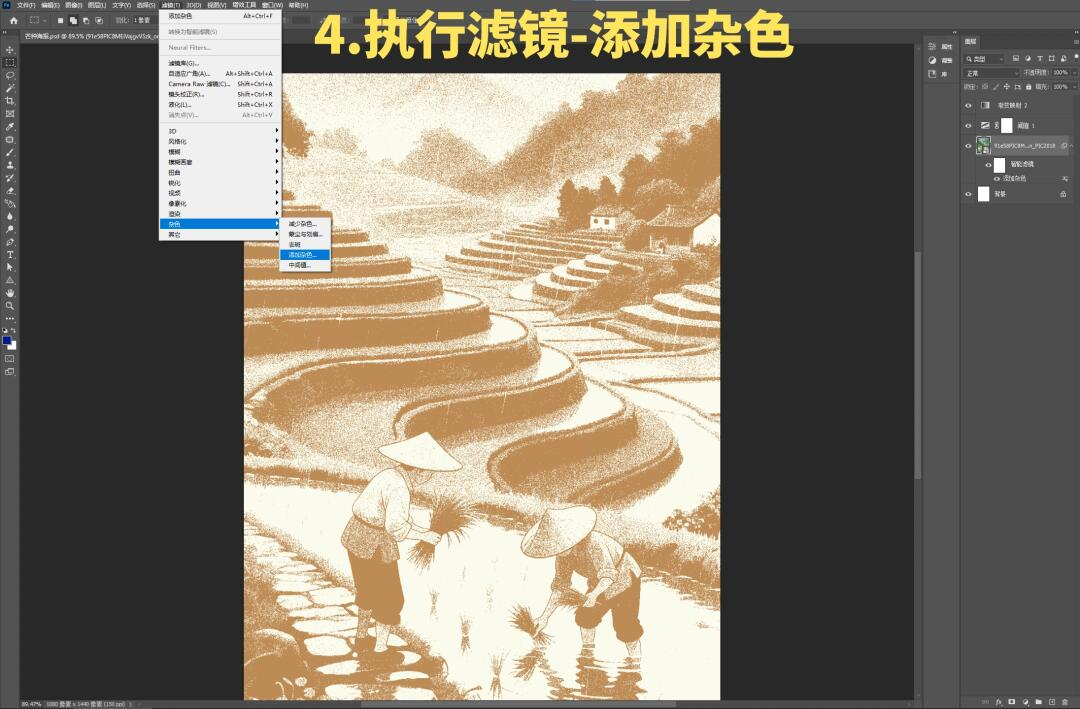Select the Brush tool
The image size is (1080, 709).
point(10,152)
